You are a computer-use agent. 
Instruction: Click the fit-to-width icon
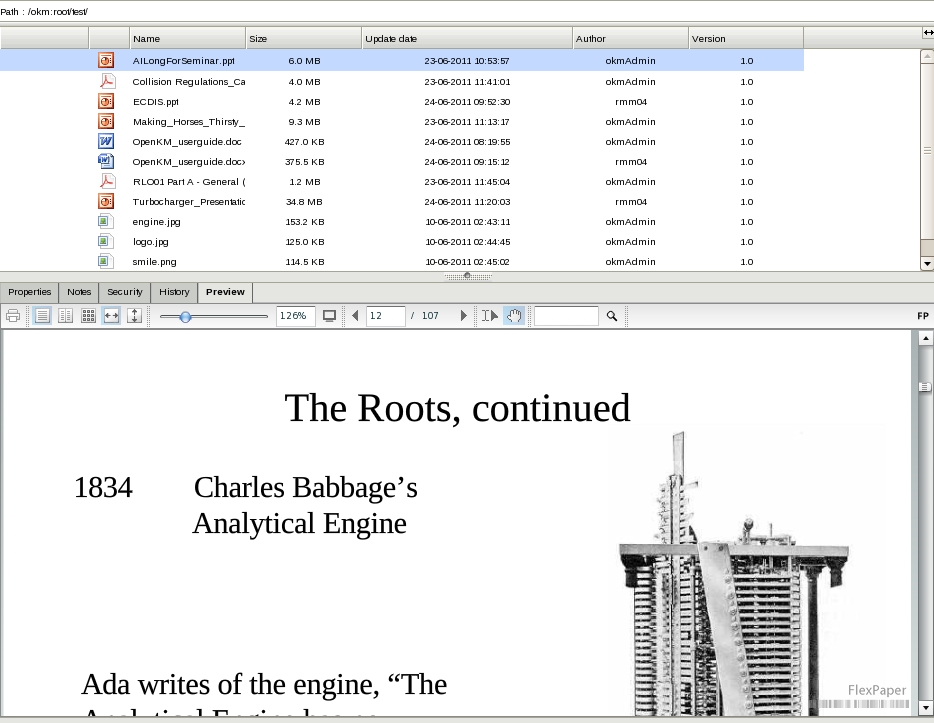point(112,315)
